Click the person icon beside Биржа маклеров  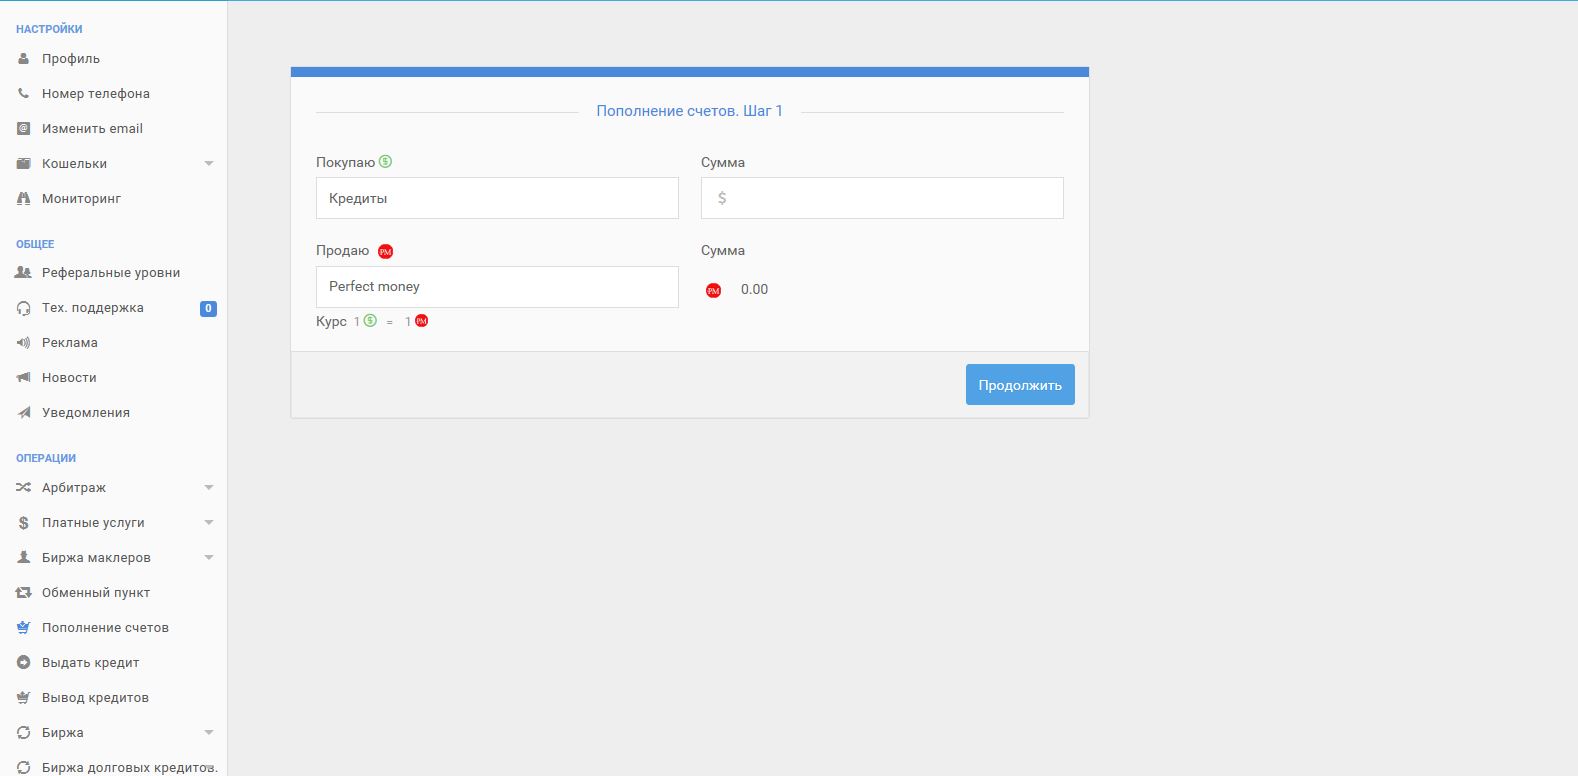point(24,558)
